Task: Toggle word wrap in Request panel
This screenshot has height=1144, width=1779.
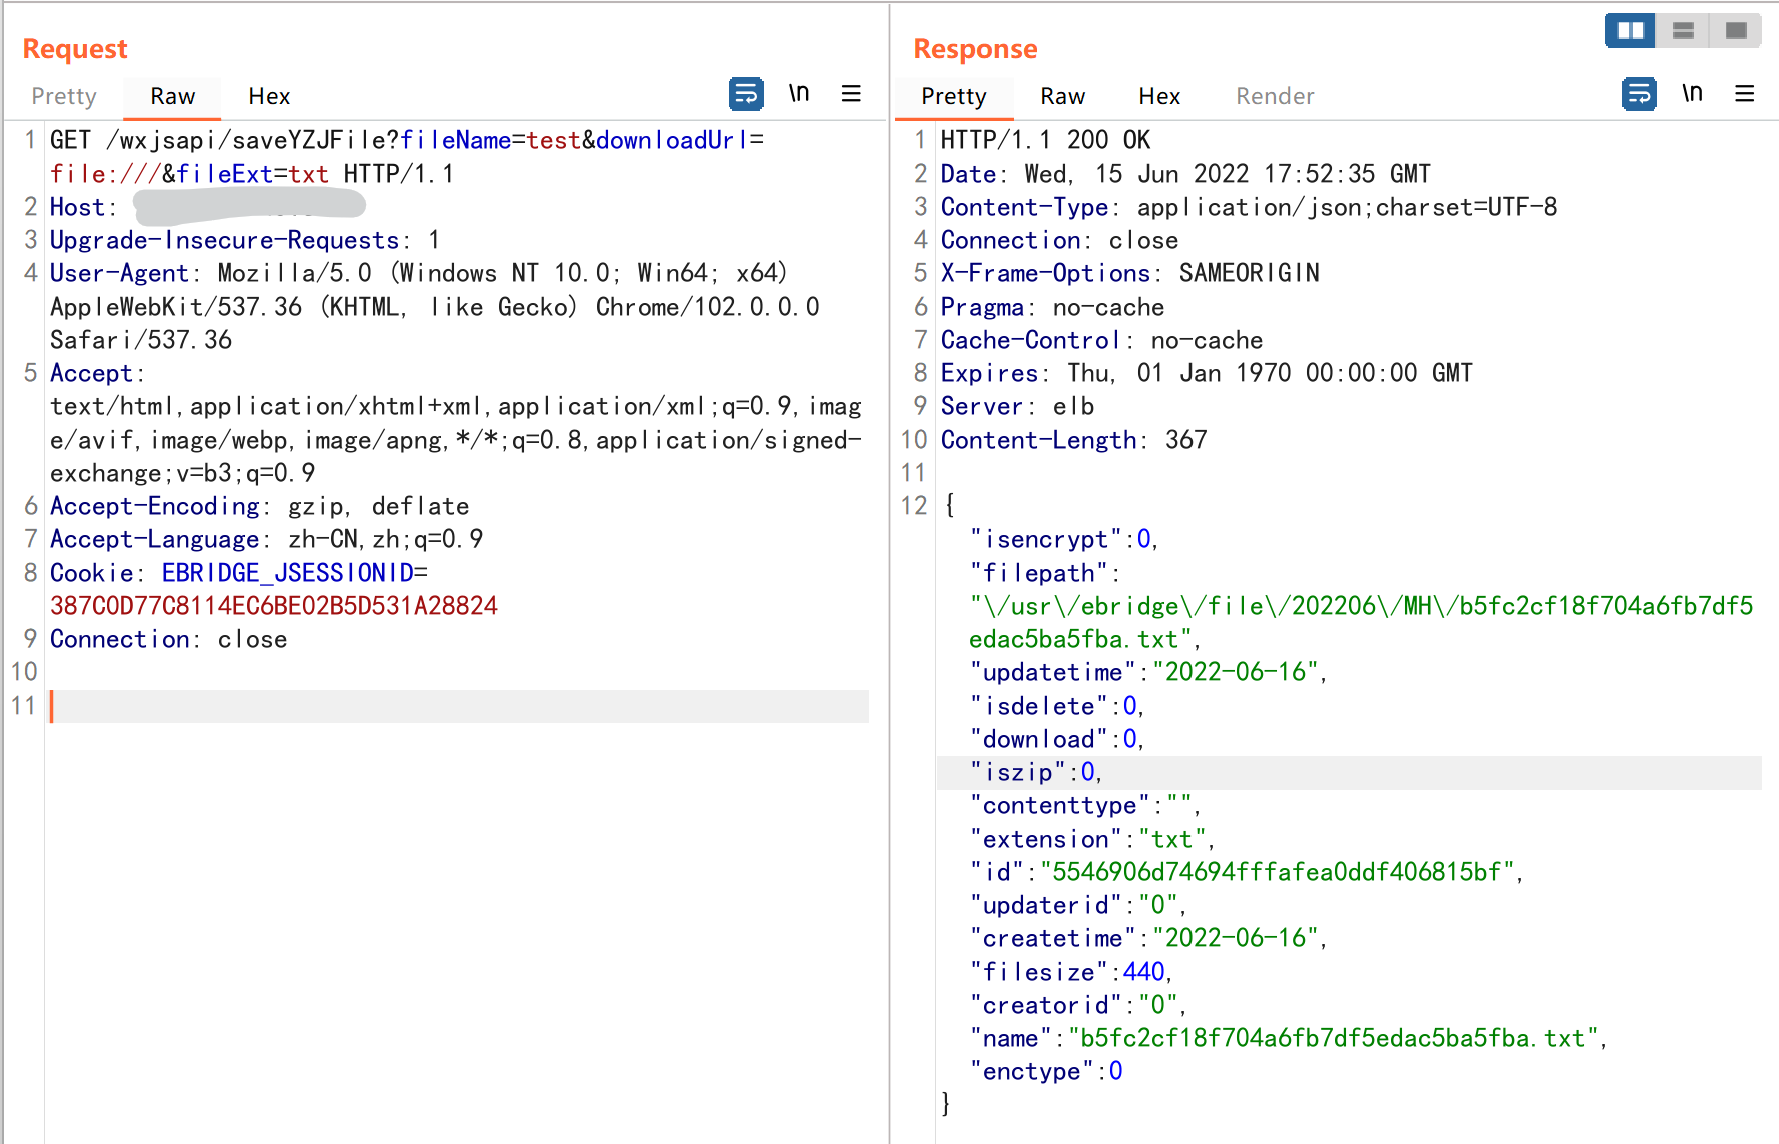Action: [x=746, y=94]
